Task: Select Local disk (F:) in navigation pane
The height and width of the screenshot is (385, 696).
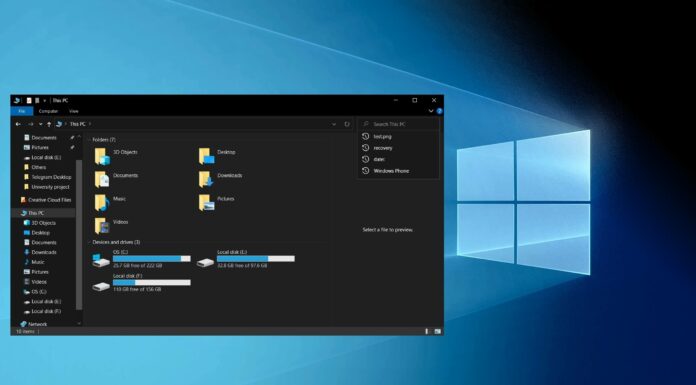Action: [46, 311]
